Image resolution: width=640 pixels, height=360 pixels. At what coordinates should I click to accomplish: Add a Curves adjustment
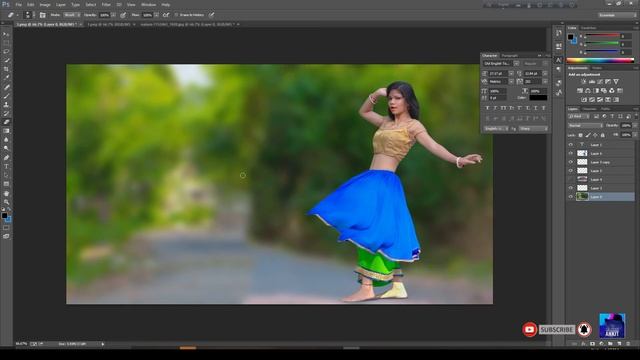point(600,82)
